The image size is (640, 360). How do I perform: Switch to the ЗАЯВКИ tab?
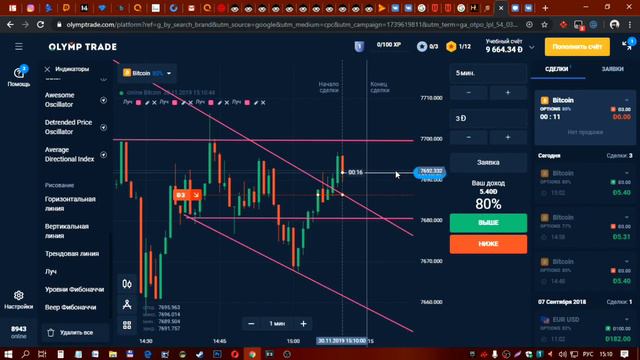click(x=612, y=69)
